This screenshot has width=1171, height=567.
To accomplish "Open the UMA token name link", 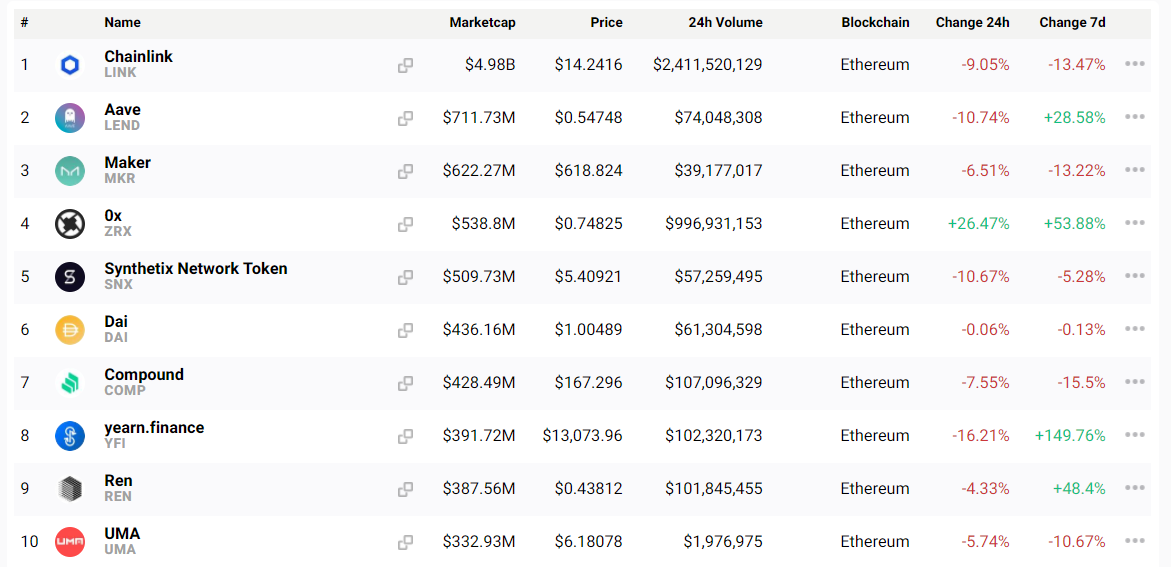I will [122, 534].
